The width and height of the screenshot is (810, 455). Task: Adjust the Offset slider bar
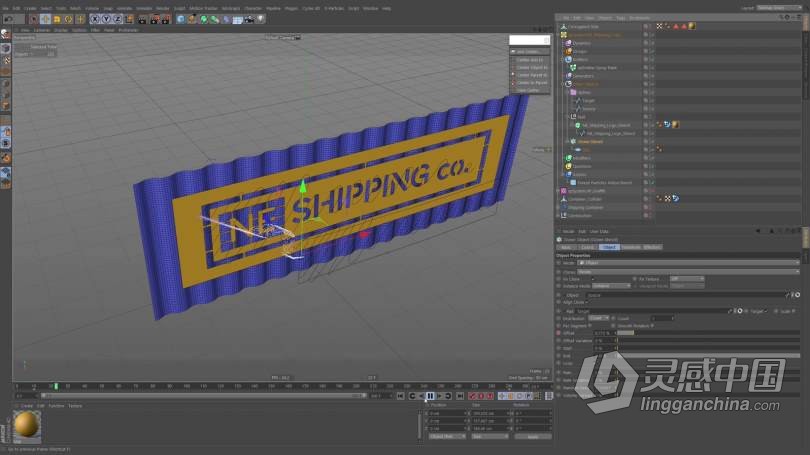(x=709, y=333)
